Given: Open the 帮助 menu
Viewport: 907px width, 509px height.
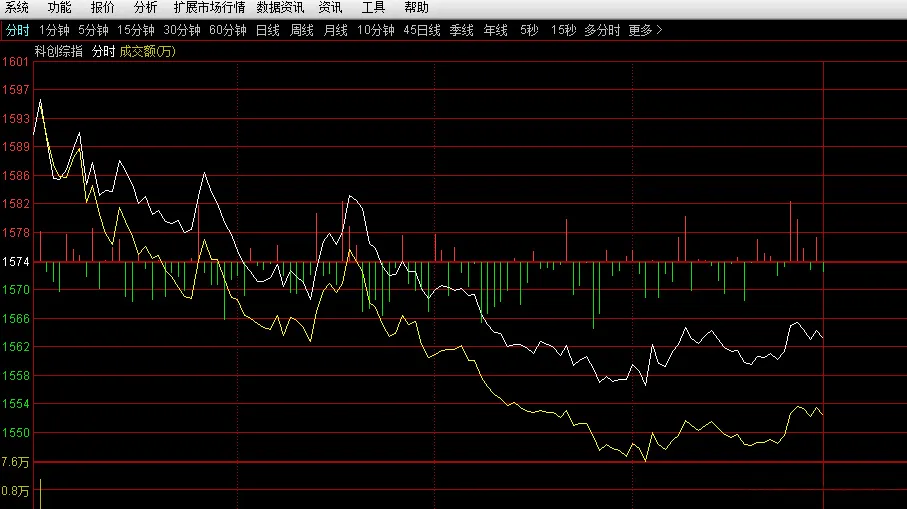Looking at the screenshot, I should (416, 8).
